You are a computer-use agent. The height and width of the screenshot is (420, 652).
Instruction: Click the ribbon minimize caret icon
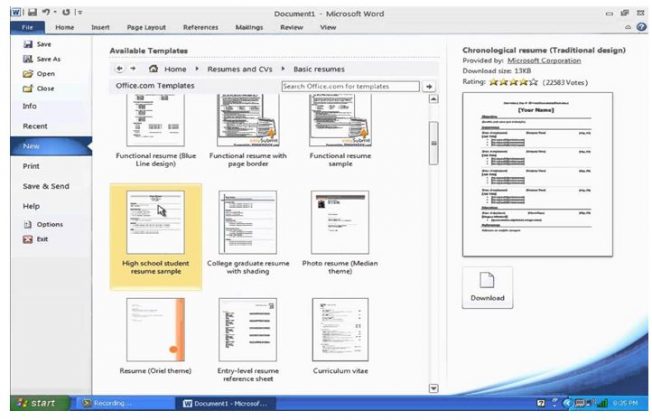pyautogui.click(x=628, y=27)
